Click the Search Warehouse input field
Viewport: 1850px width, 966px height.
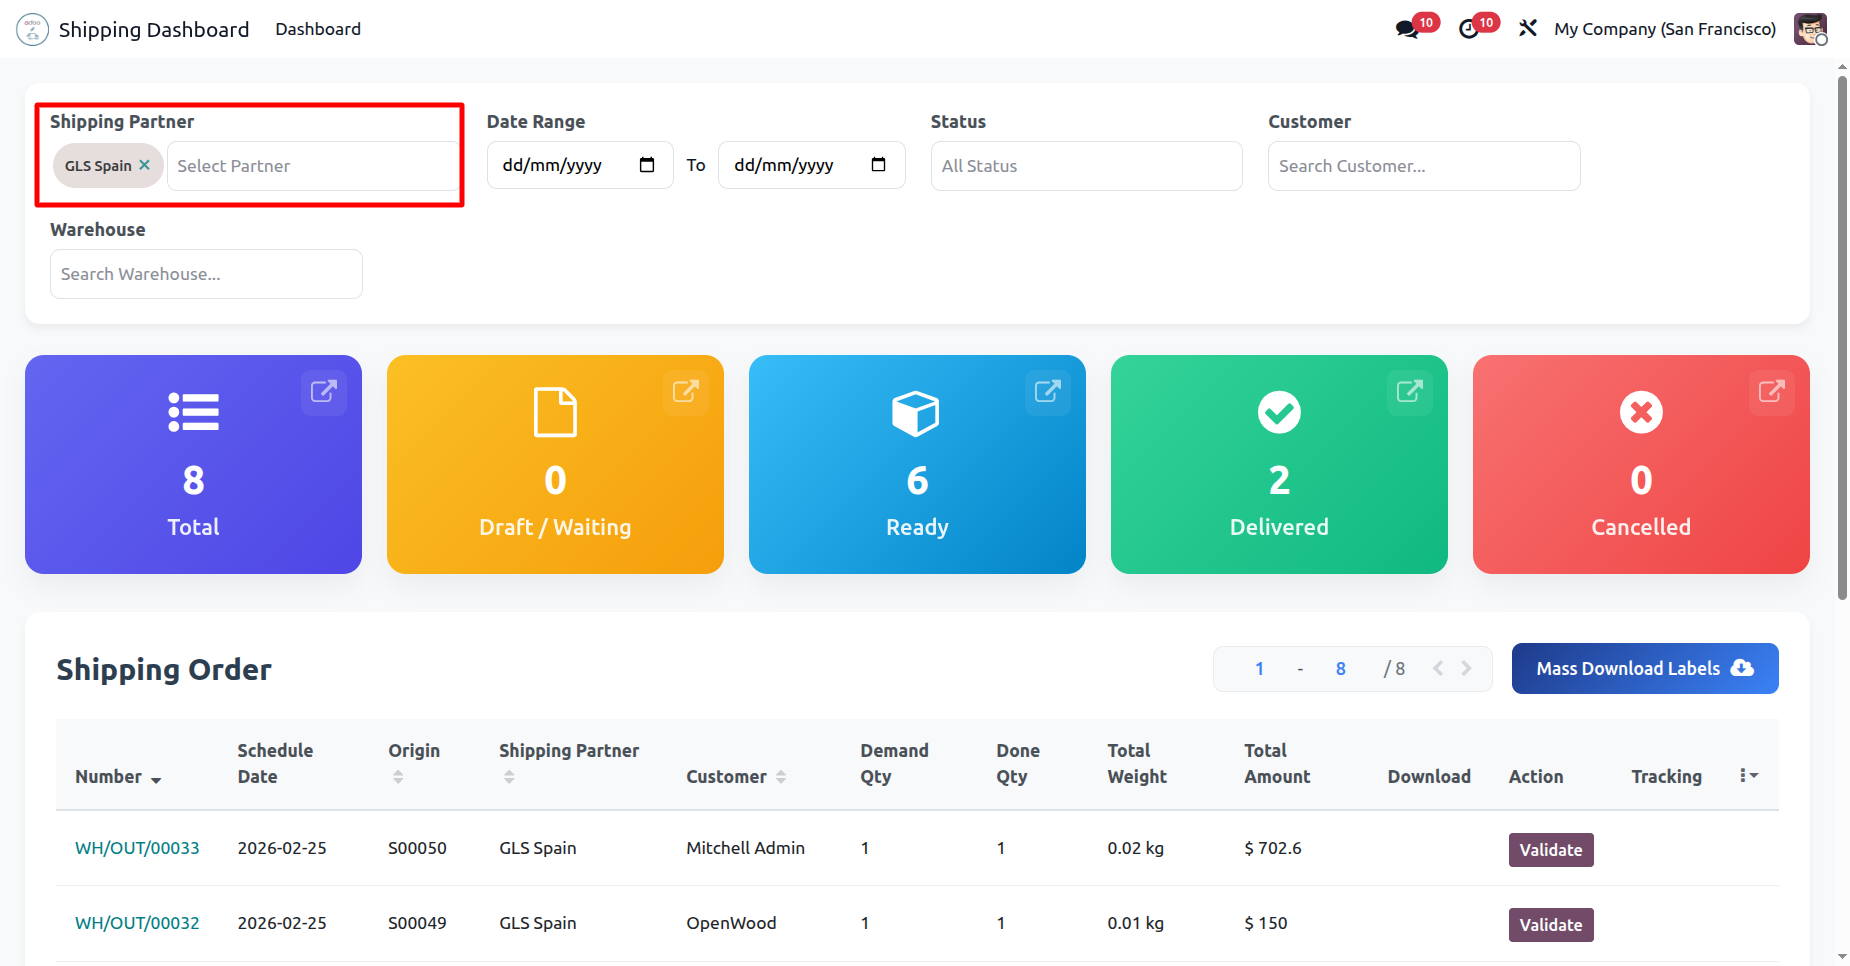206,274
